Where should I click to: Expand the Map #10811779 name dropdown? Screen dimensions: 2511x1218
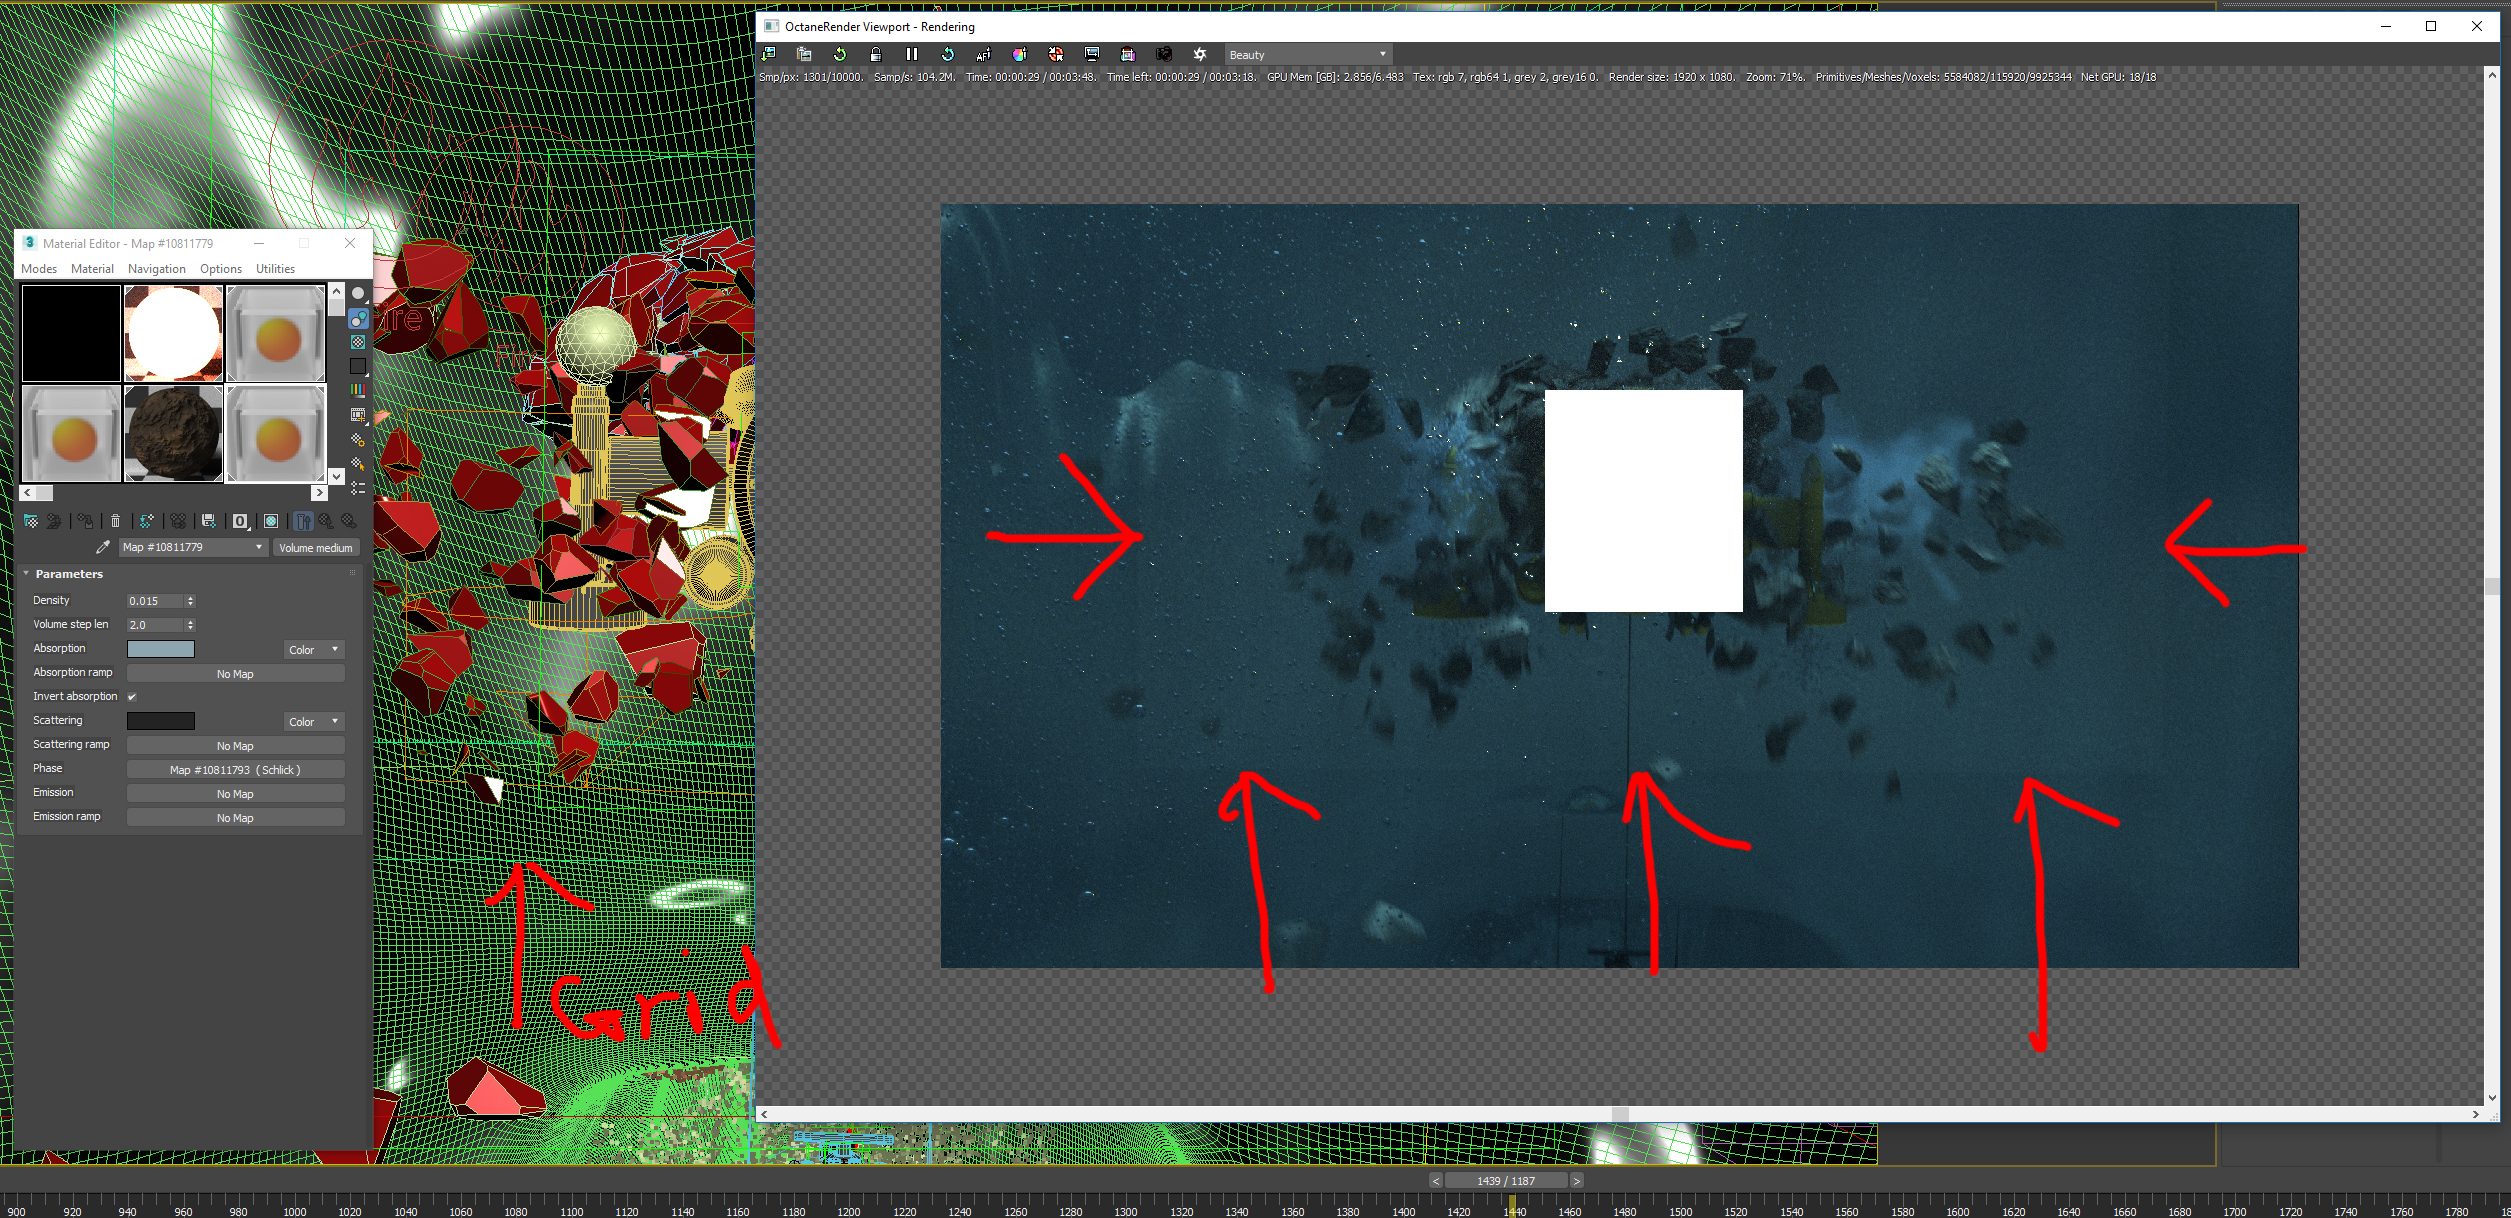coord(259,547)
